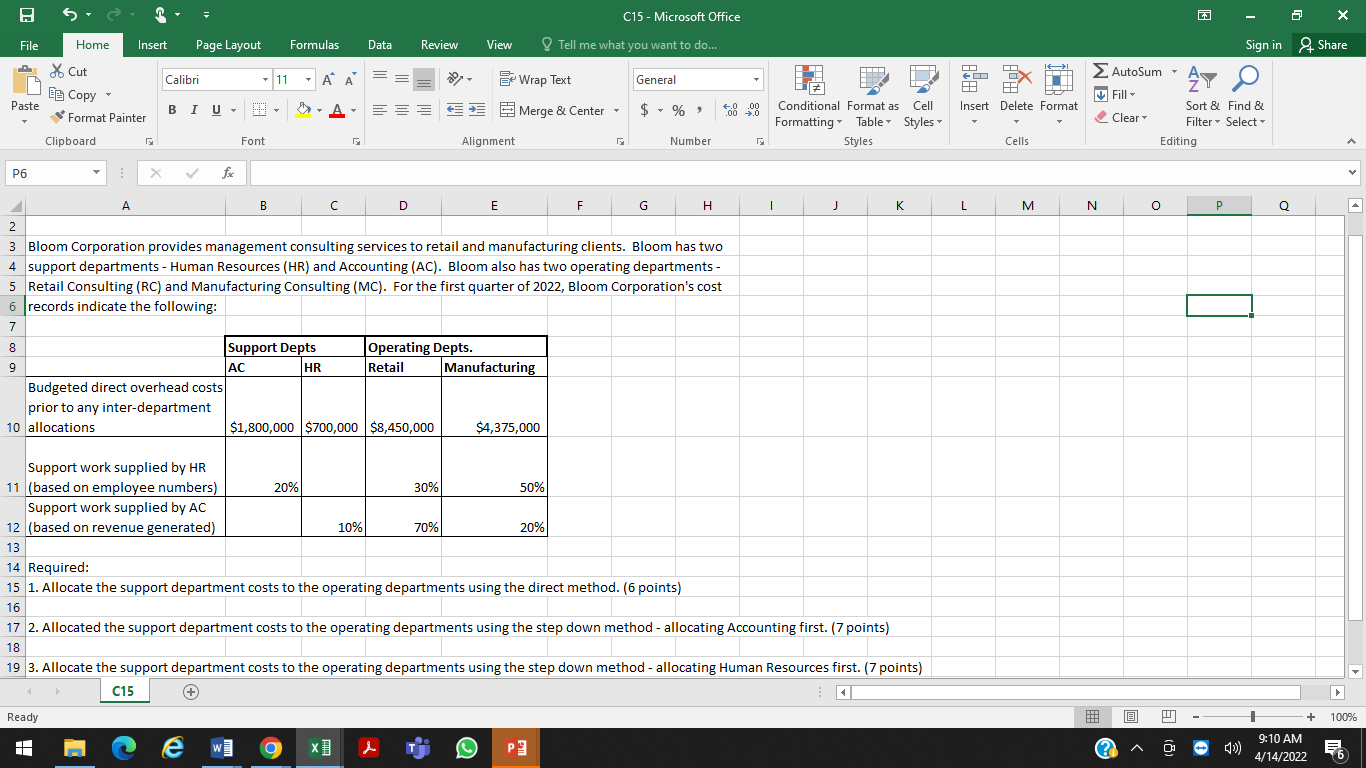Open Conditional Formatting options
Viewport: 1366px width, 768px height.
808,95
